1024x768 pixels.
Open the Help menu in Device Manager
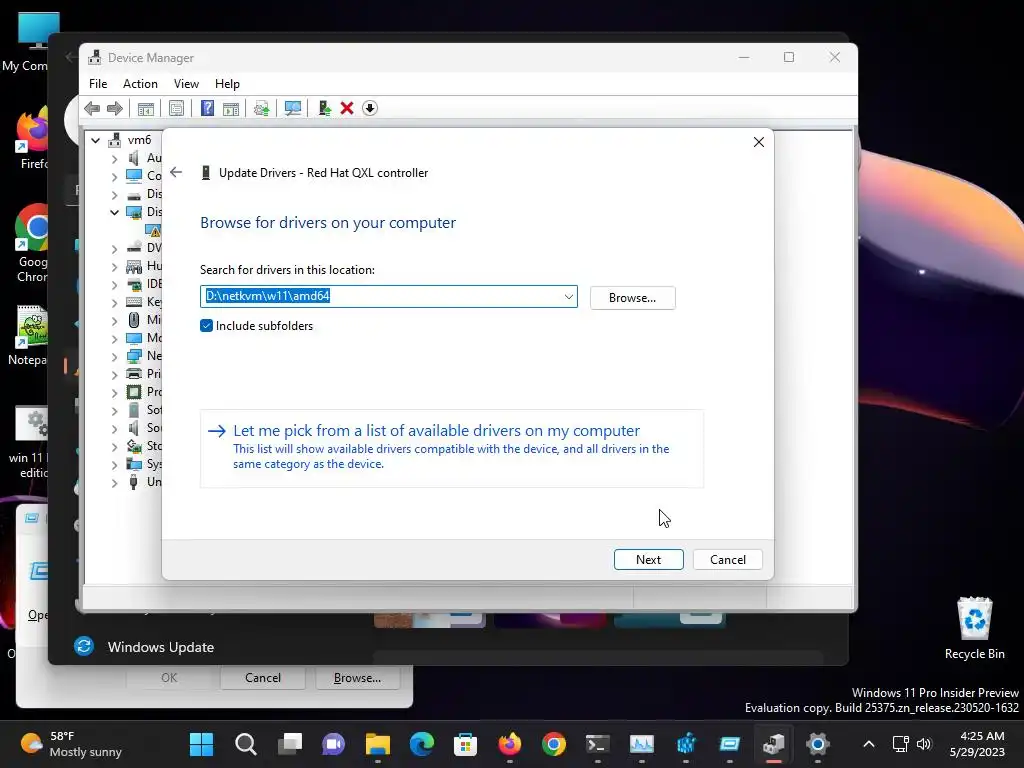click(227, 84)
